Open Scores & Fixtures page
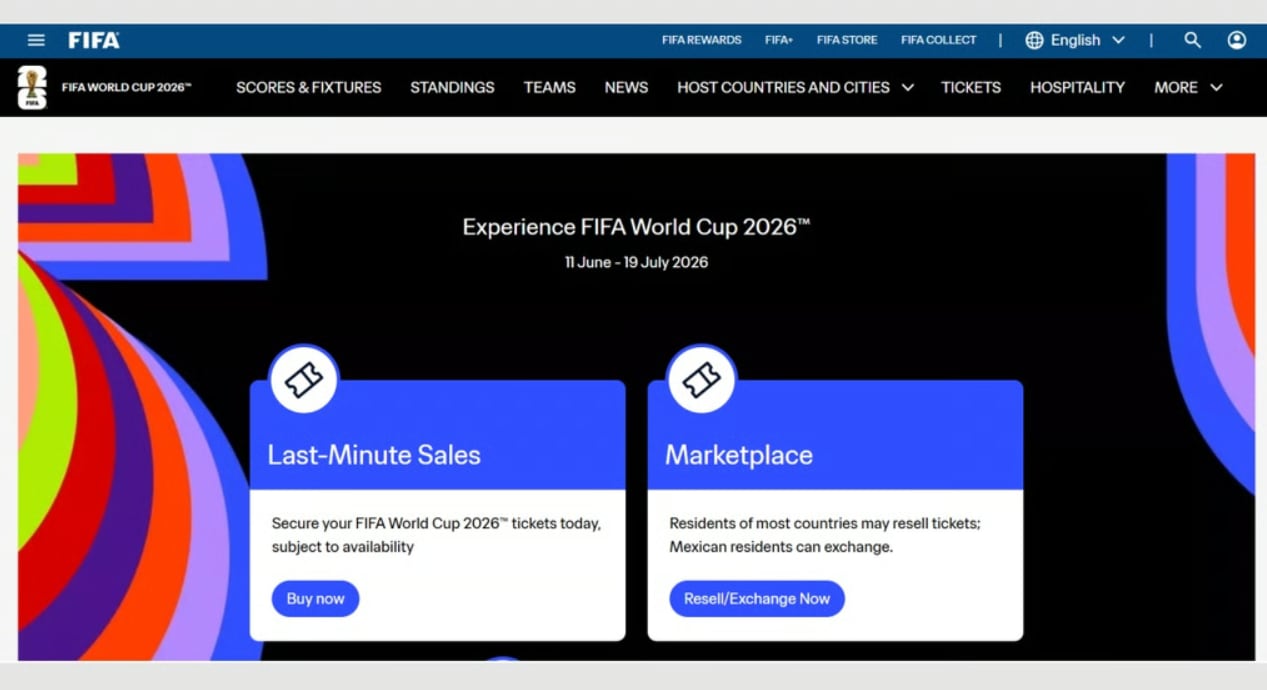This screenshot has height=690, width=1267. (309, 87)
